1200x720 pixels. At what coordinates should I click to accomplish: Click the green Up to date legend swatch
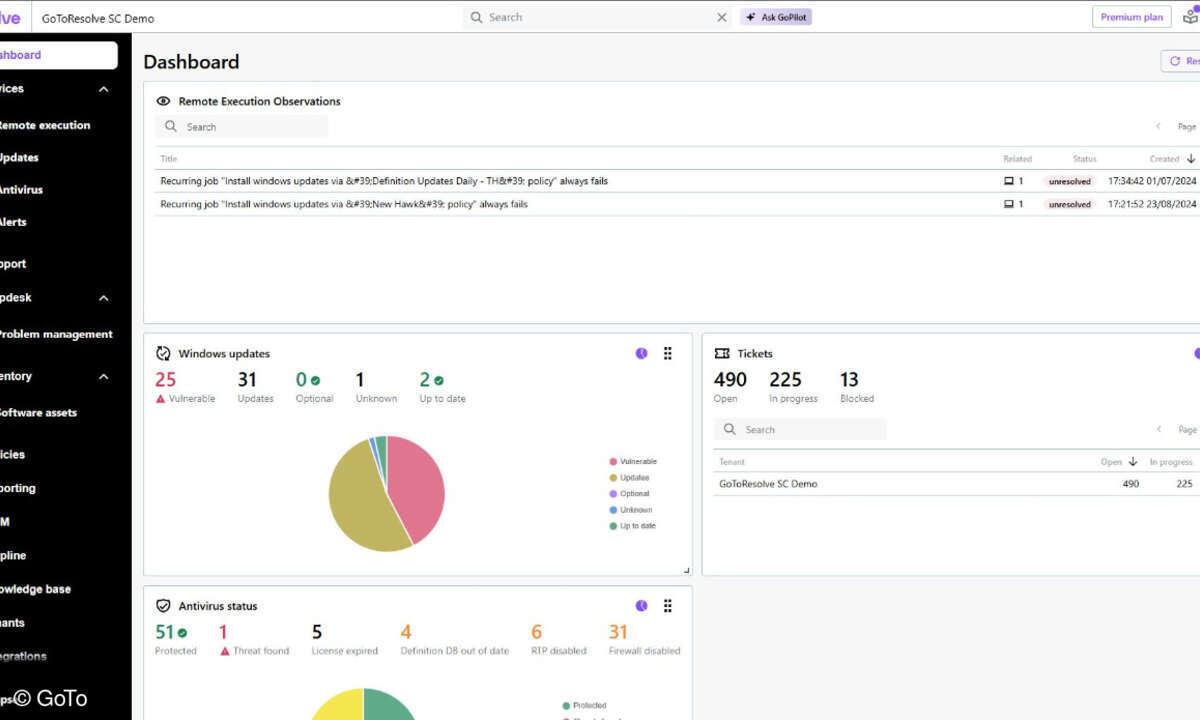[x=613, y=526]
